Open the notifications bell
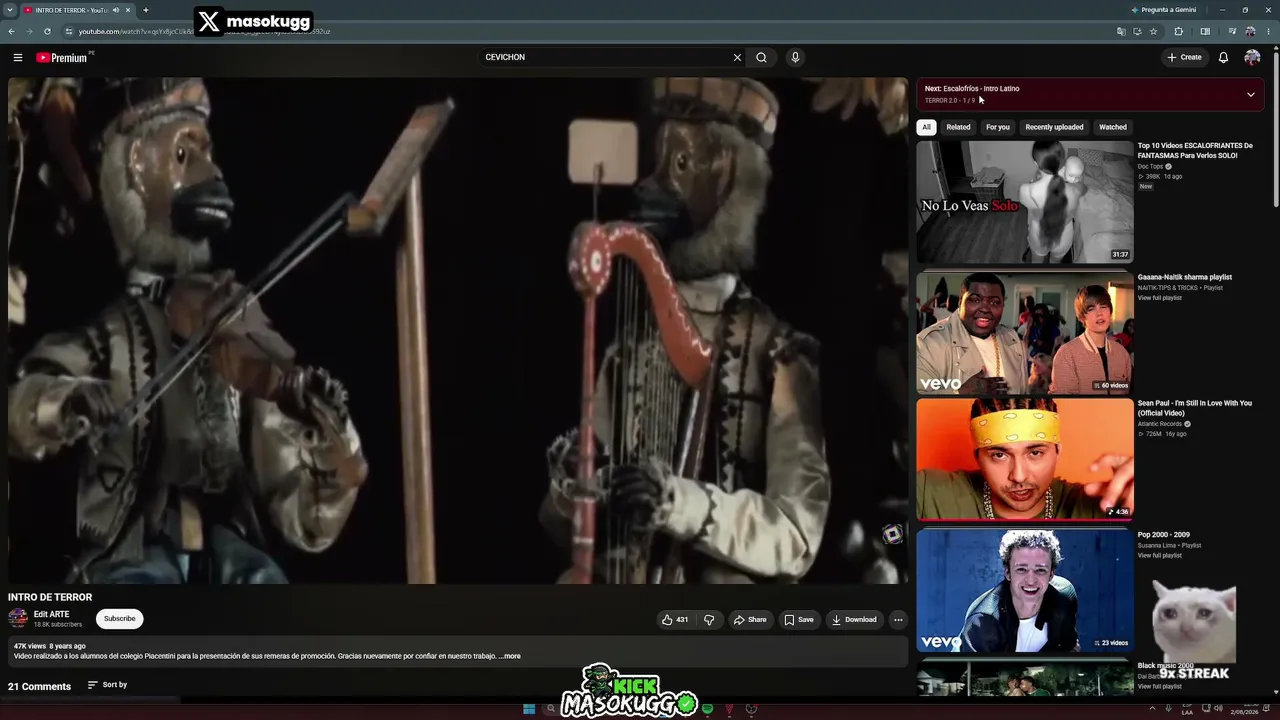1280x720 pixels. click(x=1223, y=57)
